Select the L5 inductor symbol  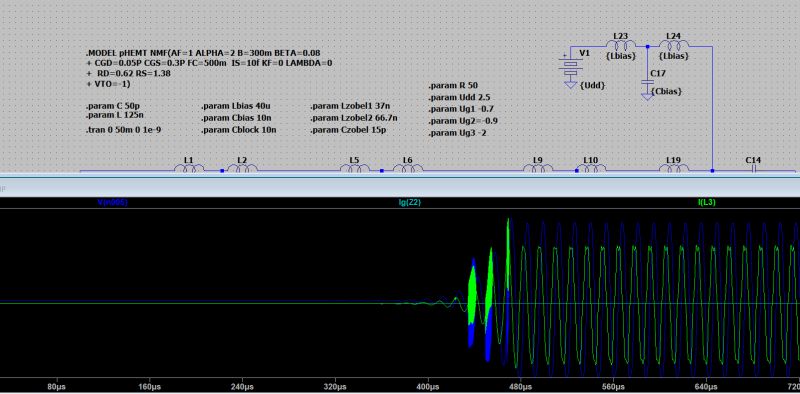pos(355,168)
